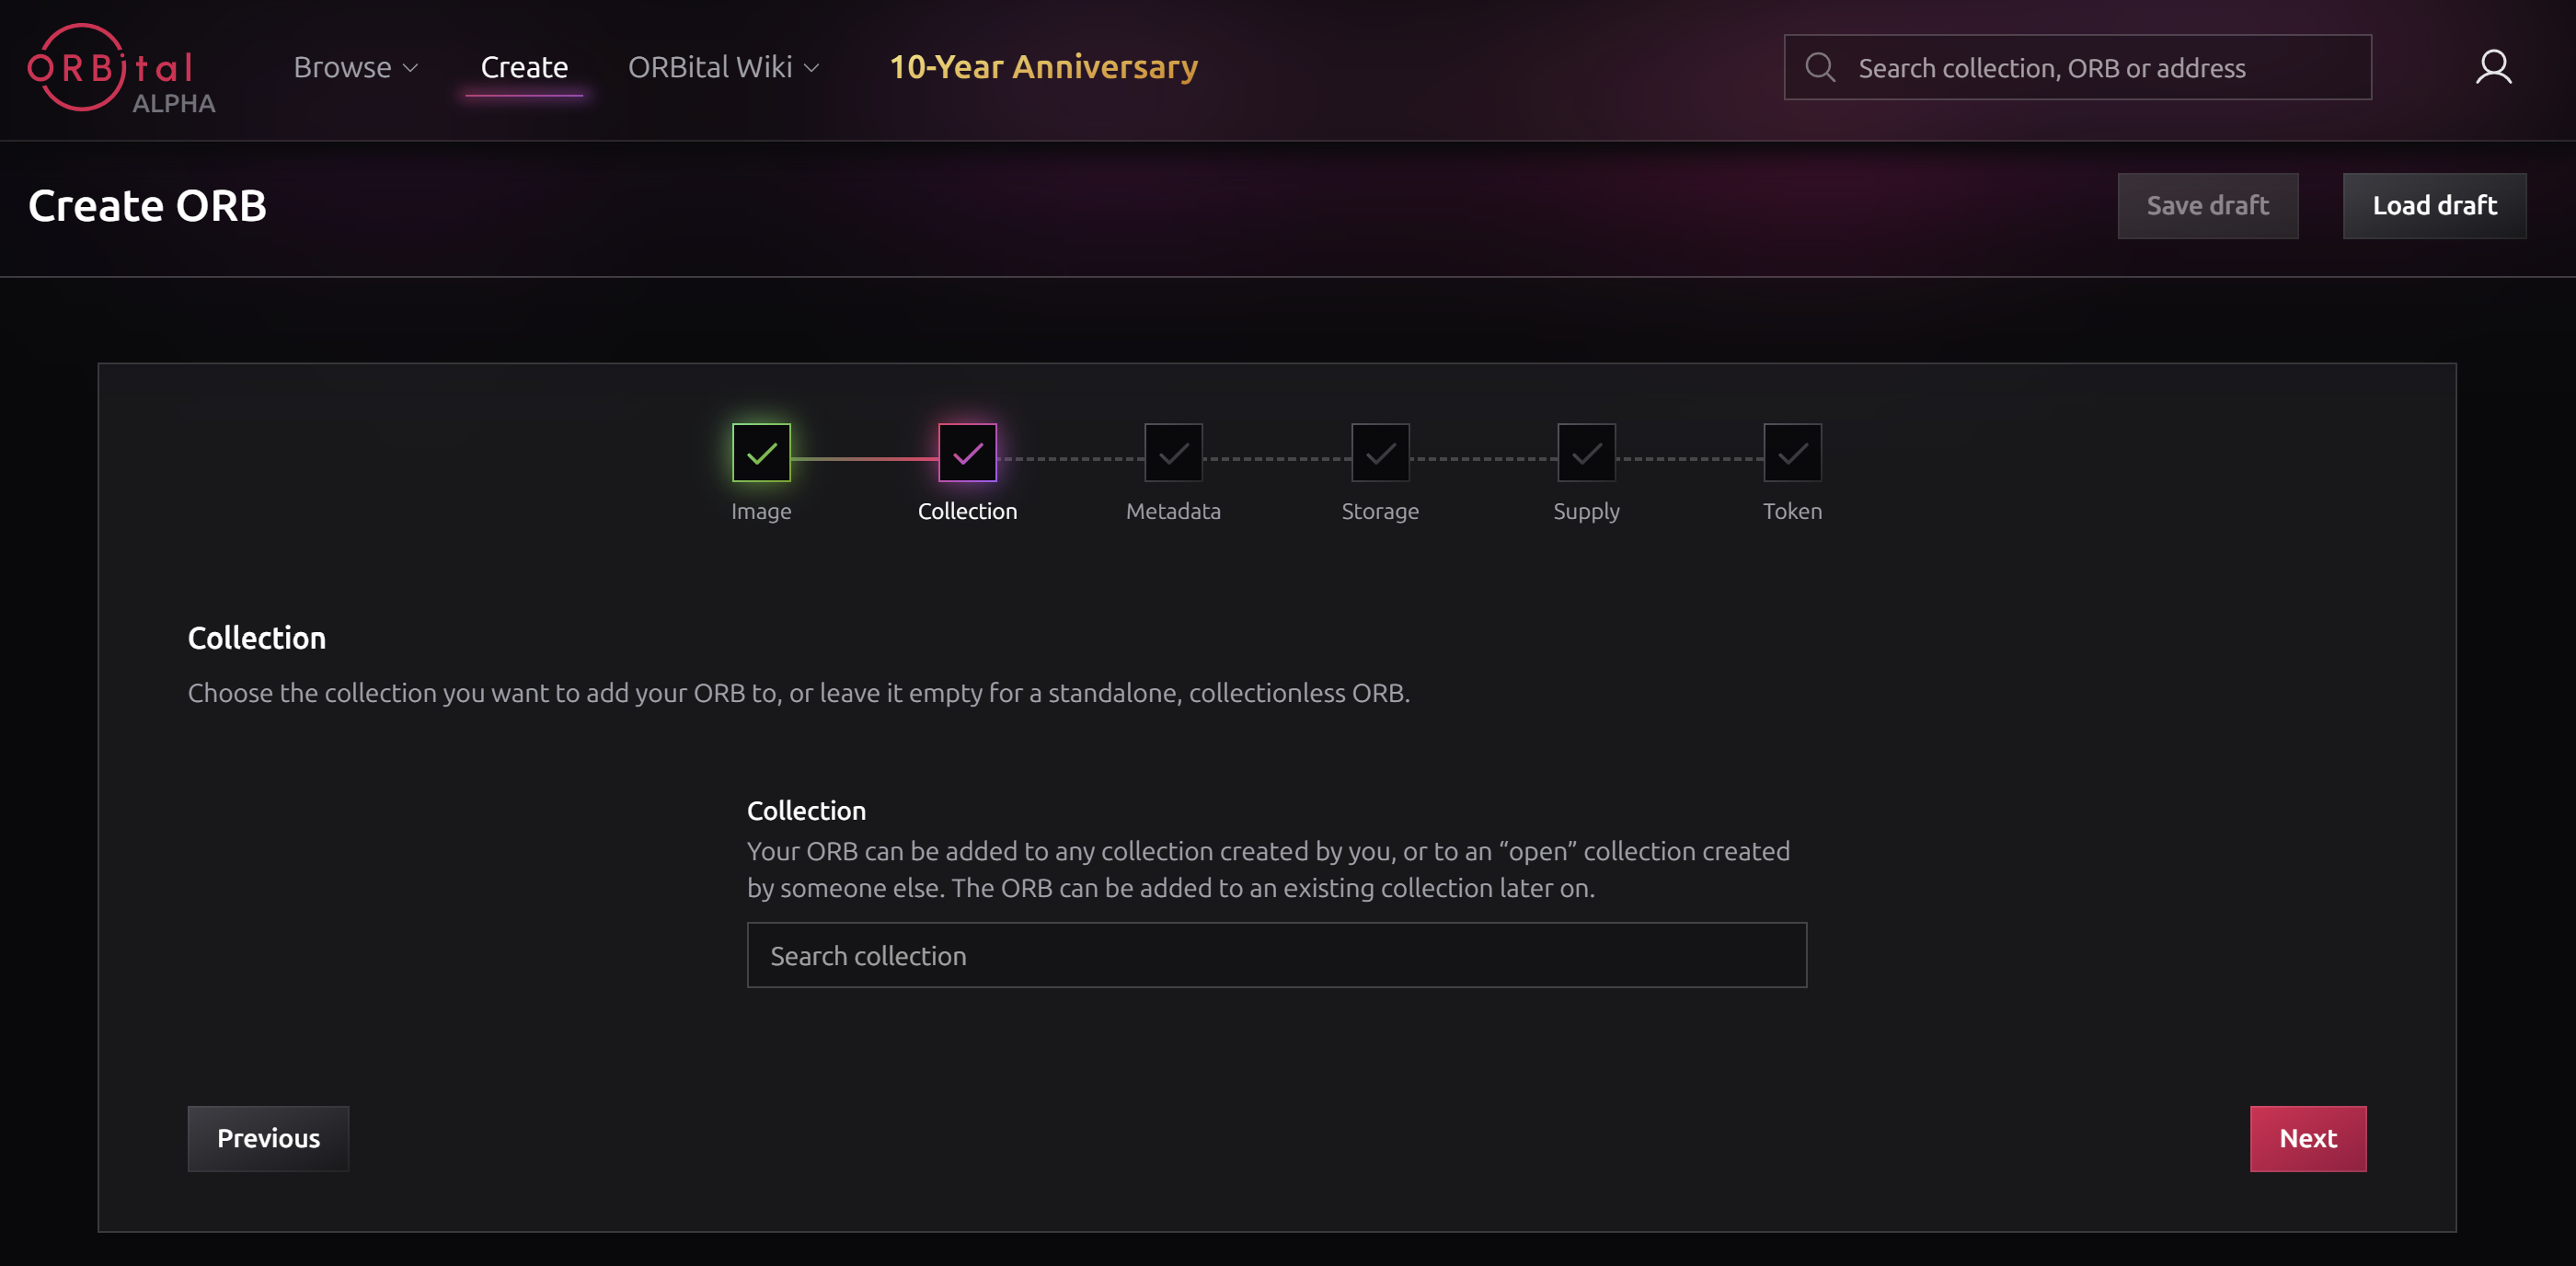Click the Save draft button

click(x=2207, y=206)
